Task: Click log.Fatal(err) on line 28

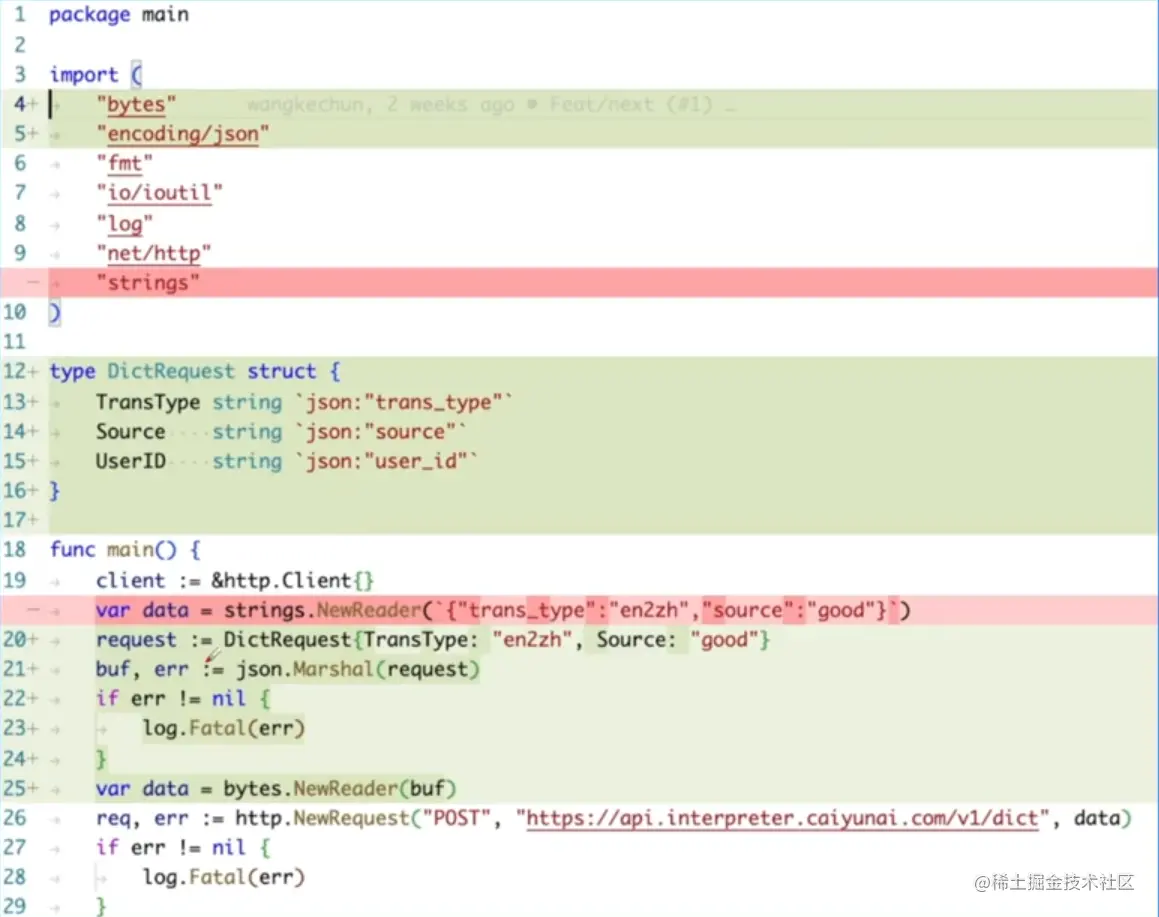Action: [x=223, y=877]
